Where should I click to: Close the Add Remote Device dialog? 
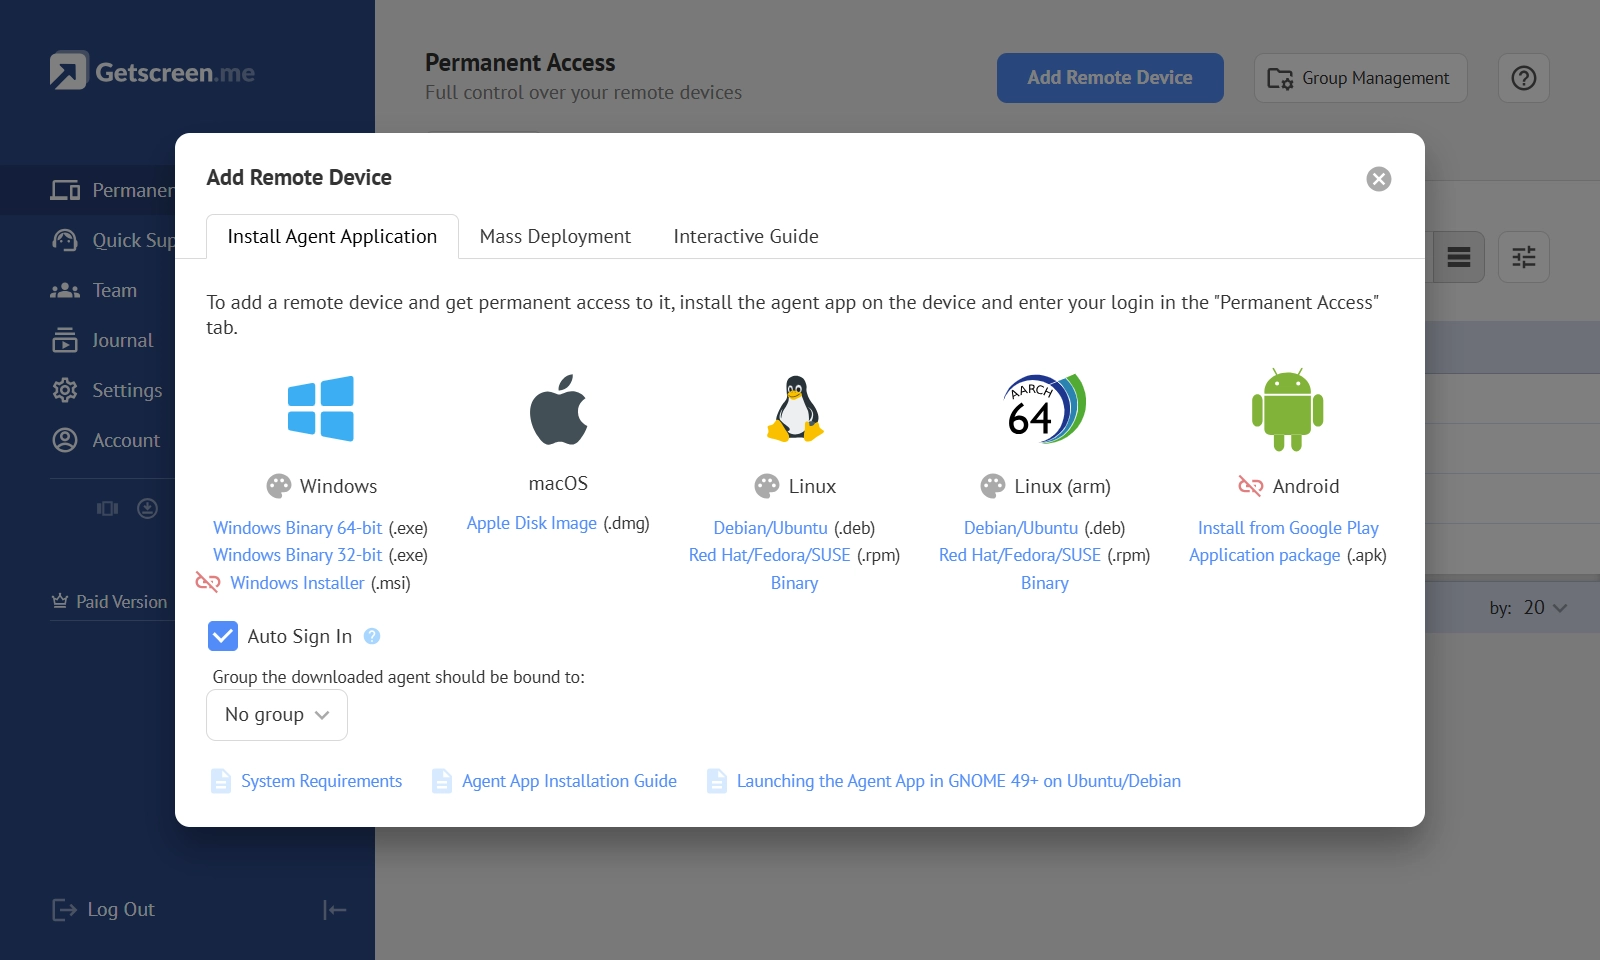(1379, 179)
